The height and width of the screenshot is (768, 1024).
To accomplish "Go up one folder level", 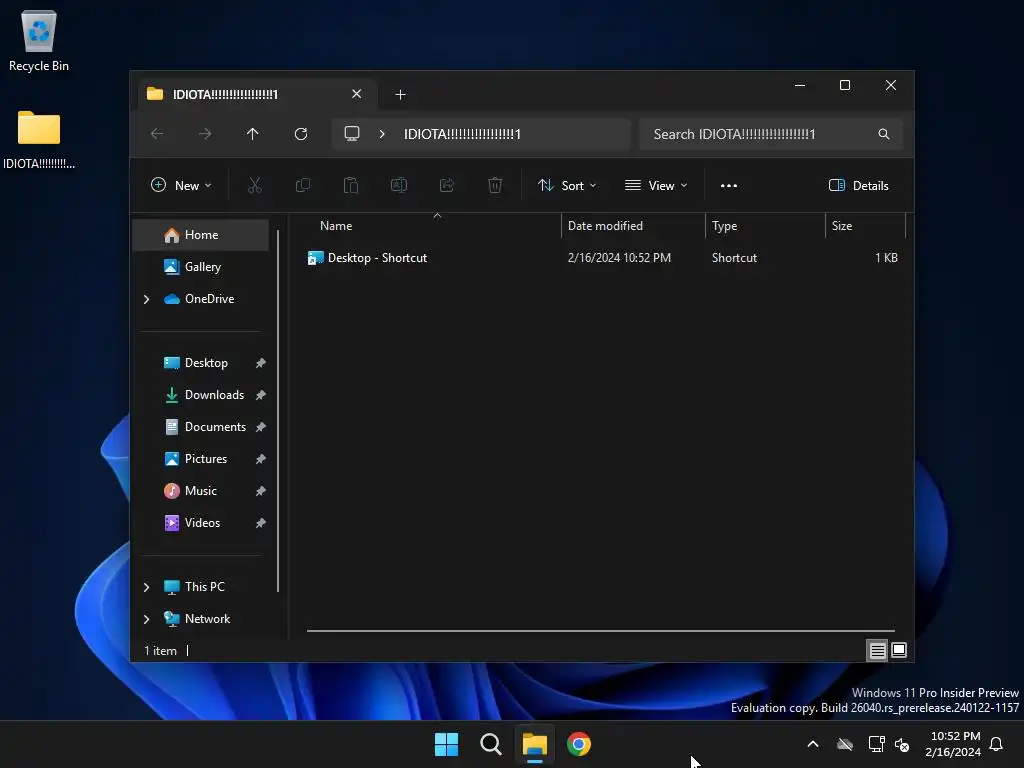I will point(253,134).
